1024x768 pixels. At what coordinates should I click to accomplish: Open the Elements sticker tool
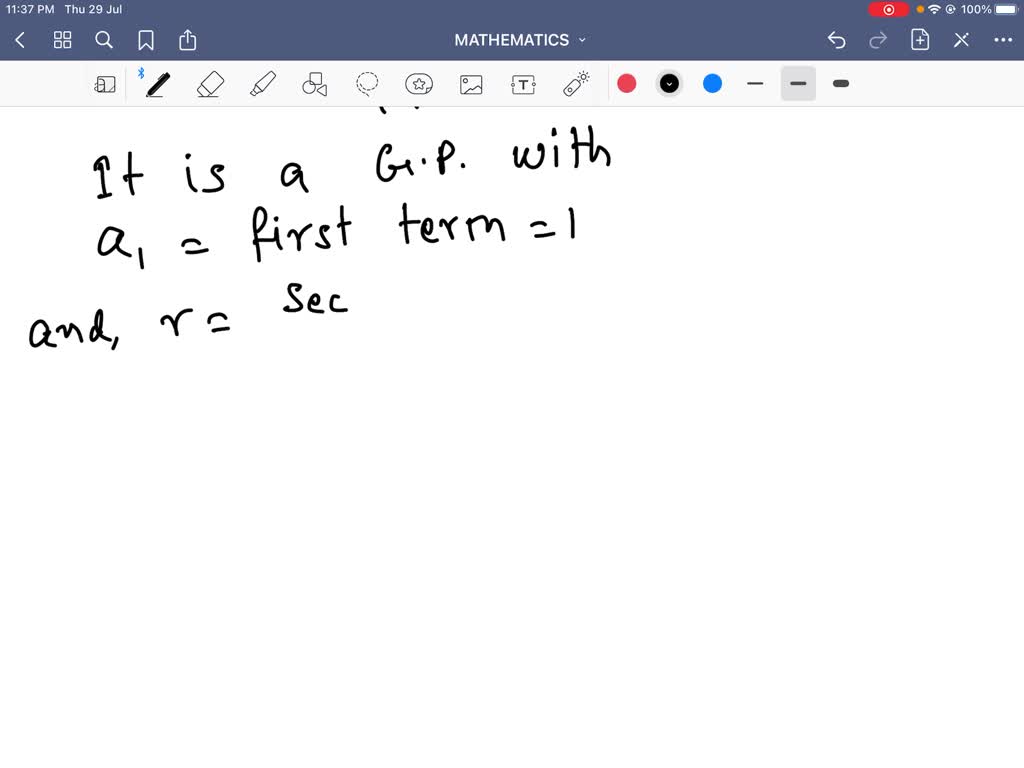point(419,84)
